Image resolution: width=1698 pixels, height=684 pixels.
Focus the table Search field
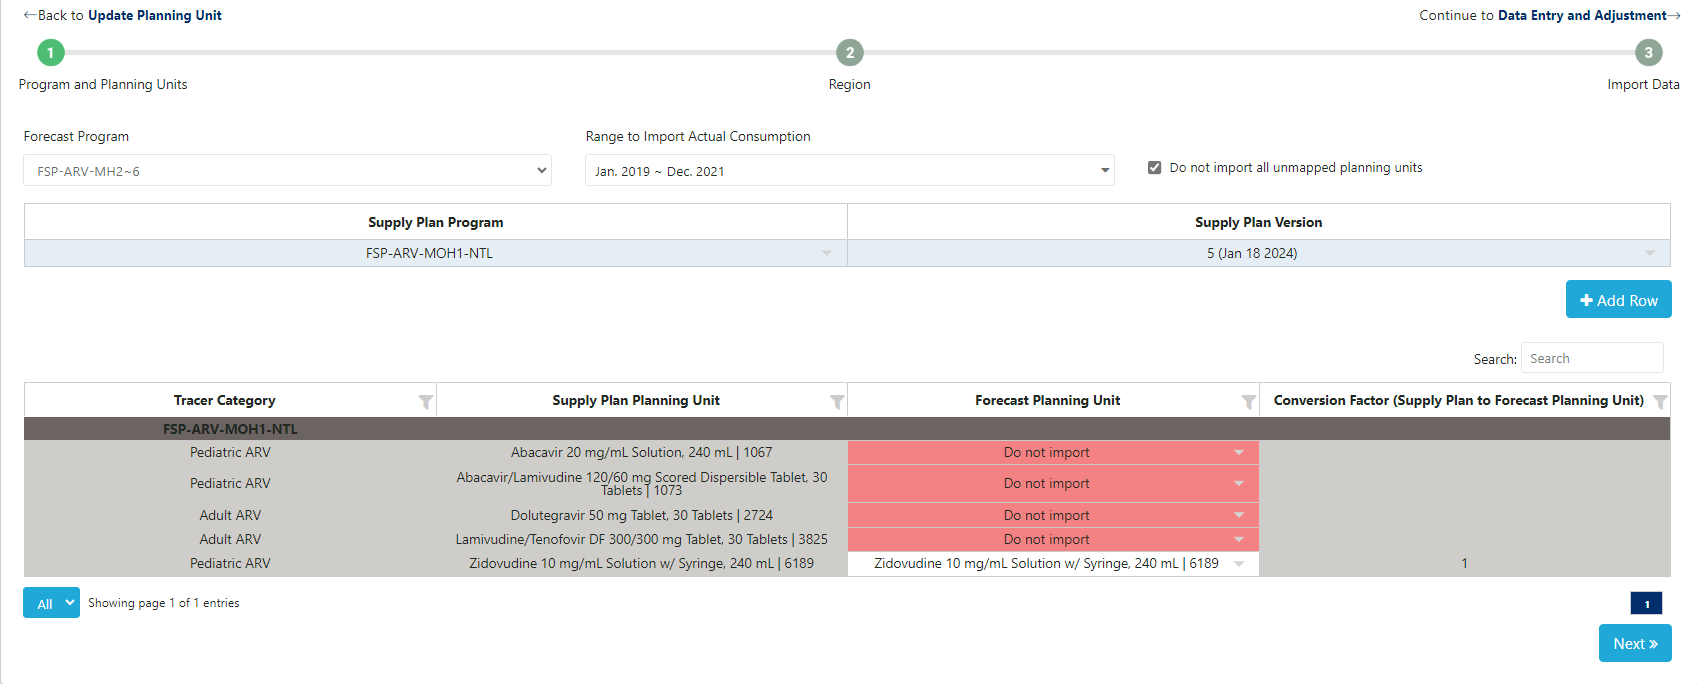point(1592,358)
